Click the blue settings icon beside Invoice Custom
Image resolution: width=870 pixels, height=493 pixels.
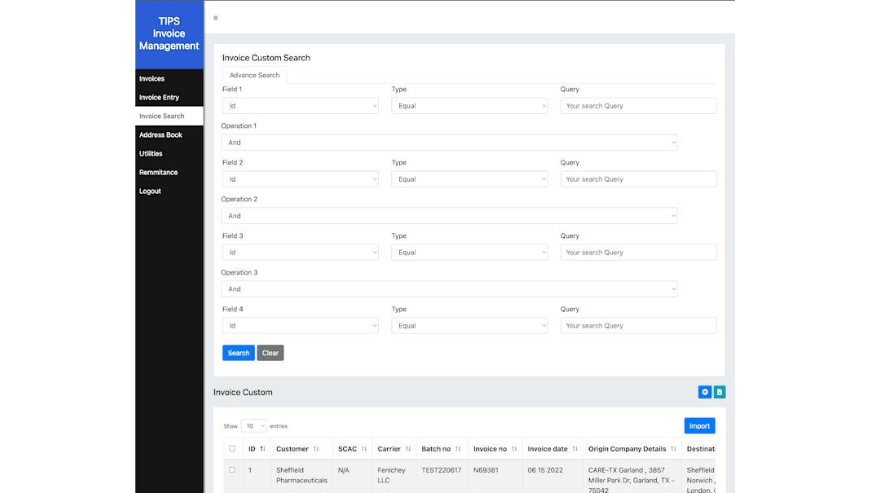click(x=705, y=392)
